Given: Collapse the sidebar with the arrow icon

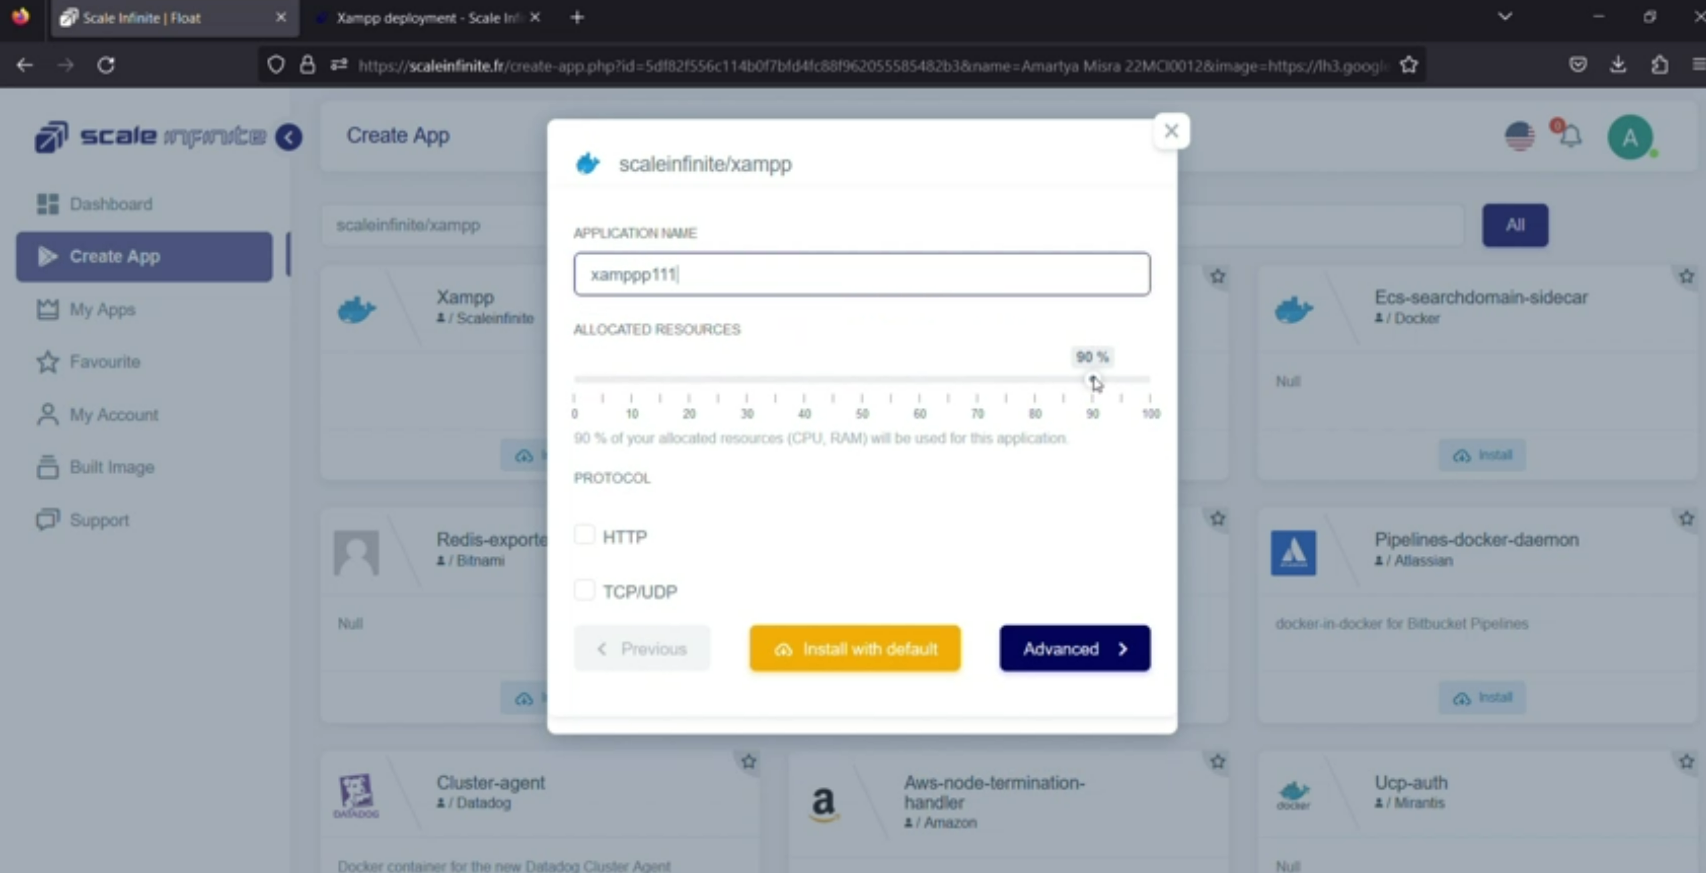Looking at the screenshot, I should [289, 137].
